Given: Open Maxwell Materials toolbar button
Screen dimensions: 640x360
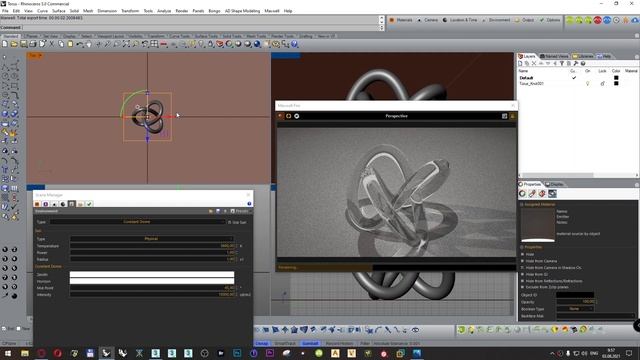Looking at the screenshot, I should pyautogui.click(x=401, y=20).
